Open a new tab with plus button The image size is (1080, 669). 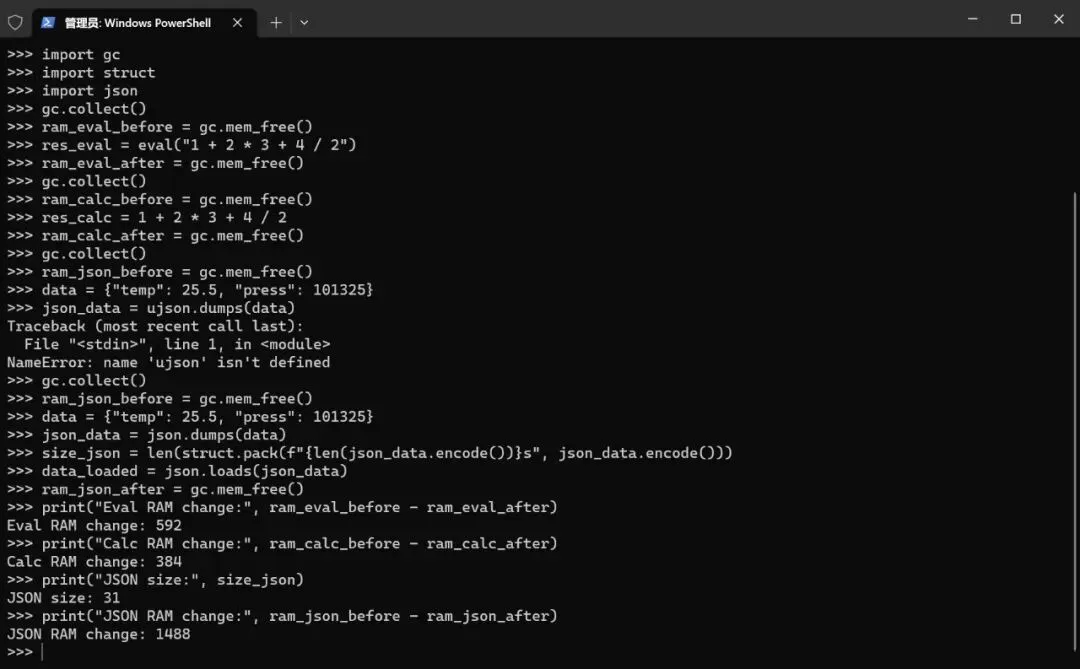pos(276,23)
